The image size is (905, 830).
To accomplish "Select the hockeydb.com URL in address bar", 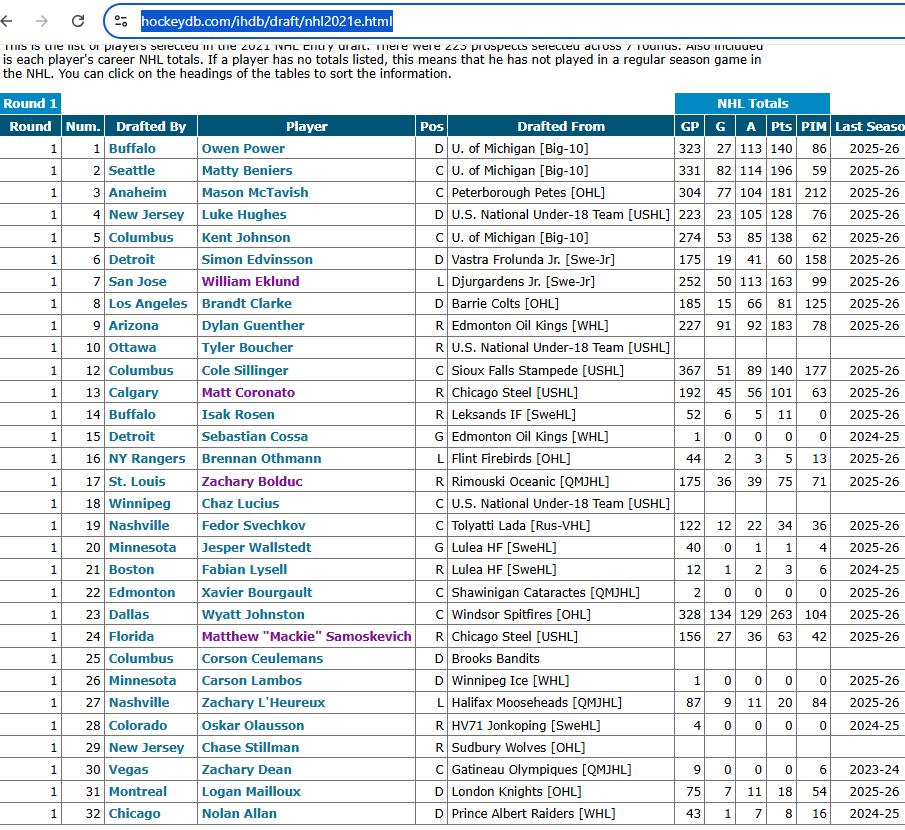I will tap(267, 21).
